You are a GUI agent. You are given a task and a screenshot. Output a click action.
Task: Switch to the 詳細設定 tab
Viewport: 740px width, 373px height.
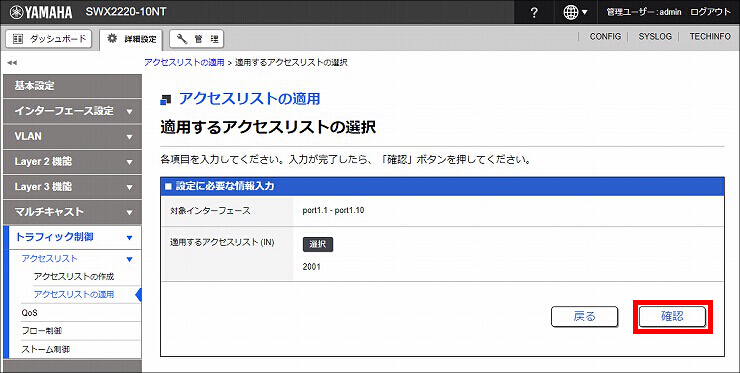[x=131, y=39]
